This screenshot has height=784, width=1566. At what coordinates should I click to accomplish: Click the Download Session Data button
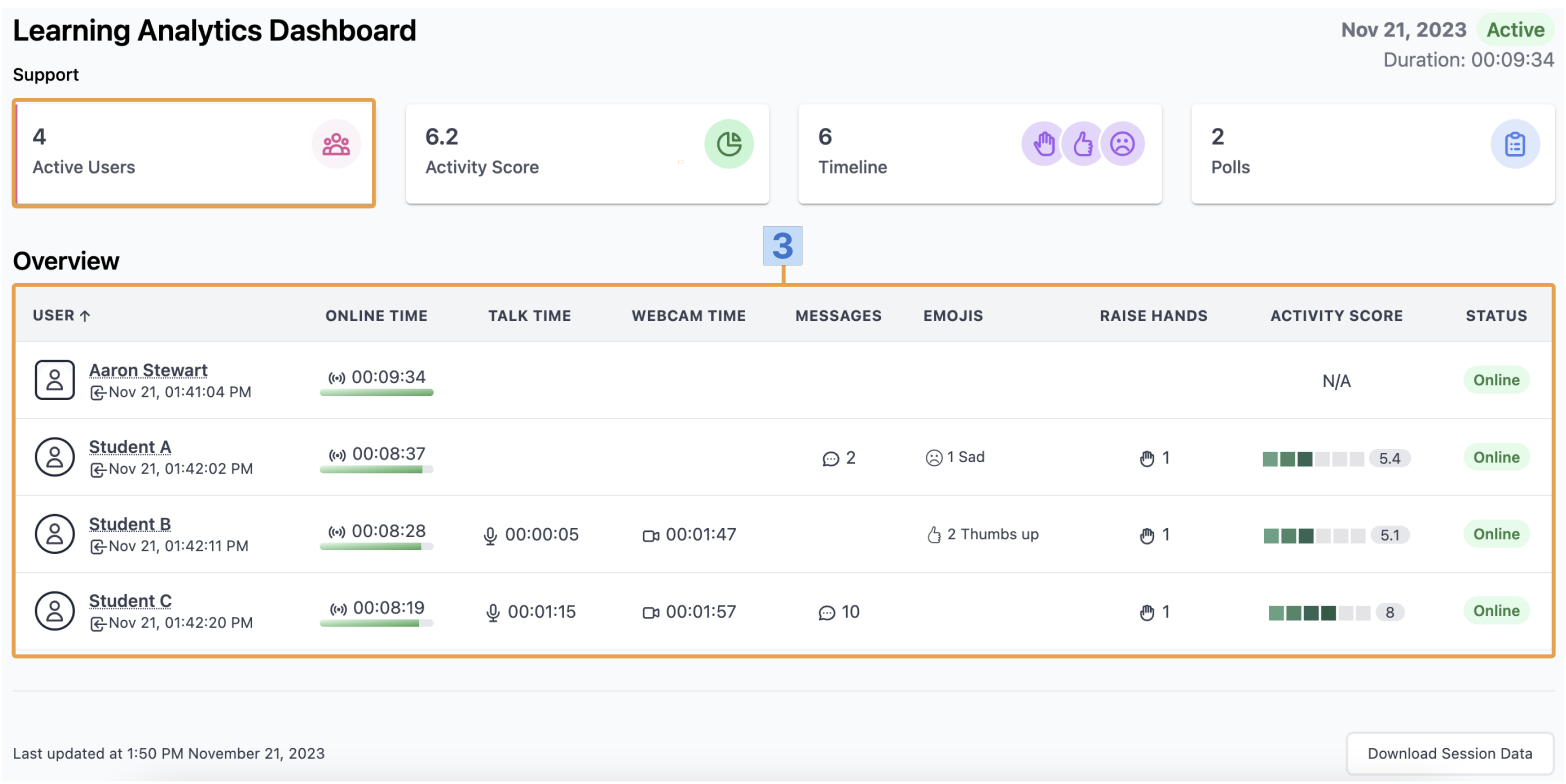click(x=1450, y=754)
